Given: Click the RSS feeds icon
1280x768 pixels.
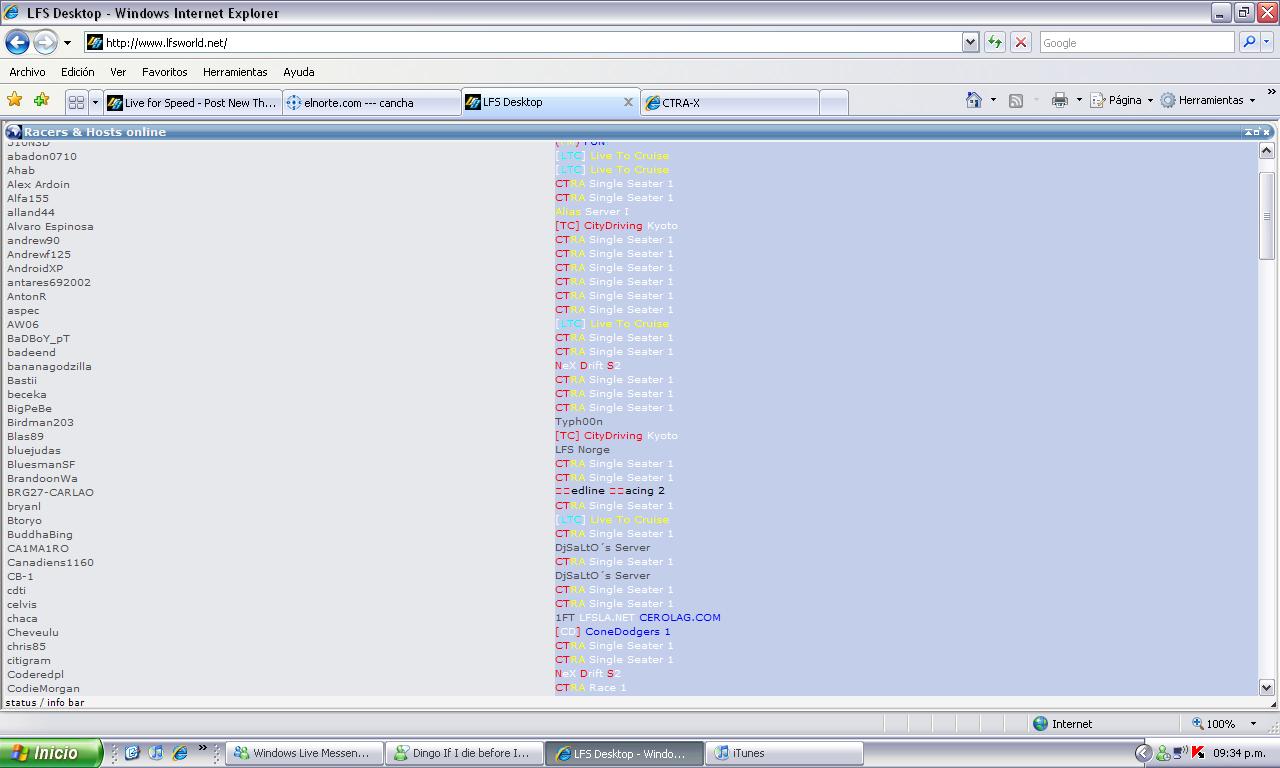Looking at the screenshot, I should 1016,100.
